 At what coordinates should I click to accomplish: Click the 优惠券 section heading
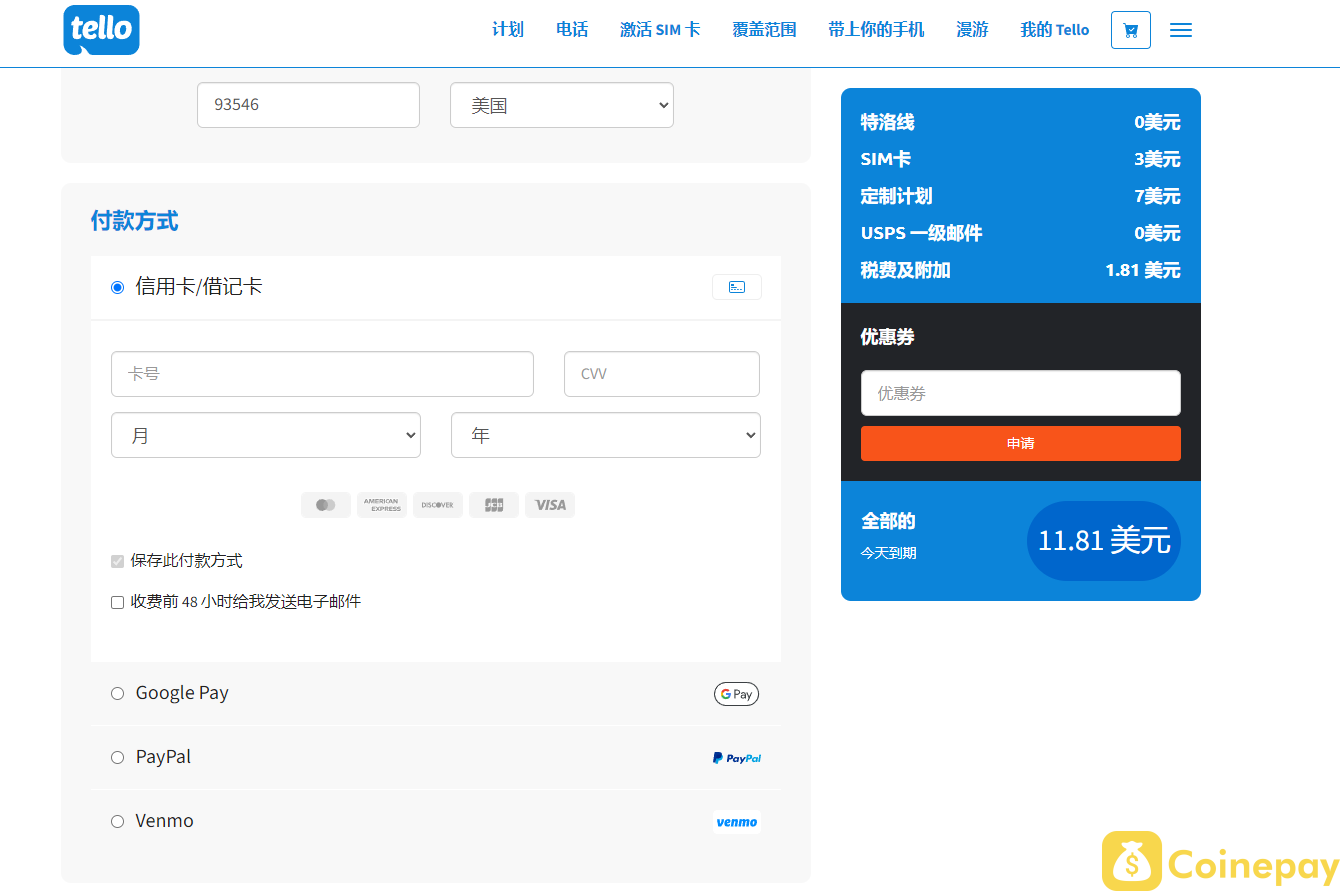[x=888, y=337]
